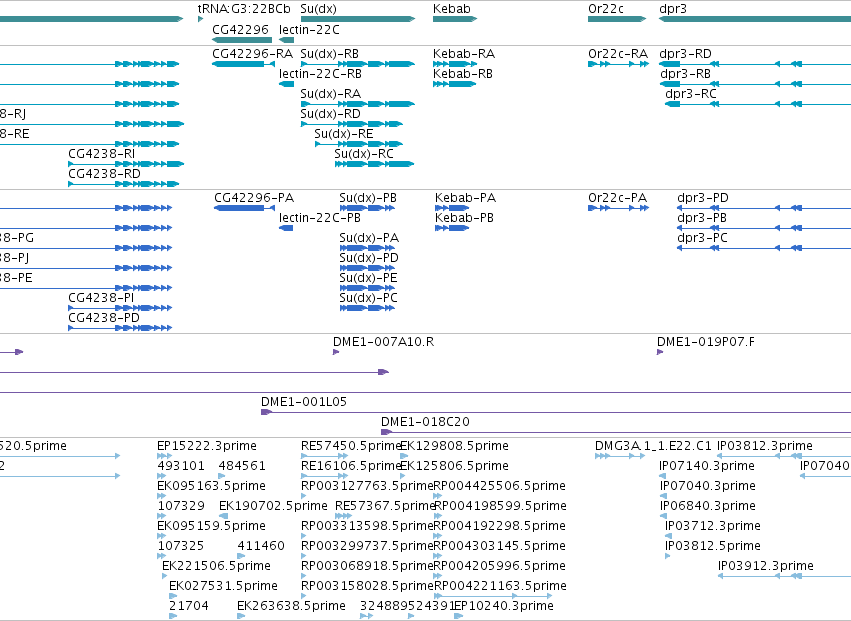Select EST EP10240.3prime

tap(459, 616)
